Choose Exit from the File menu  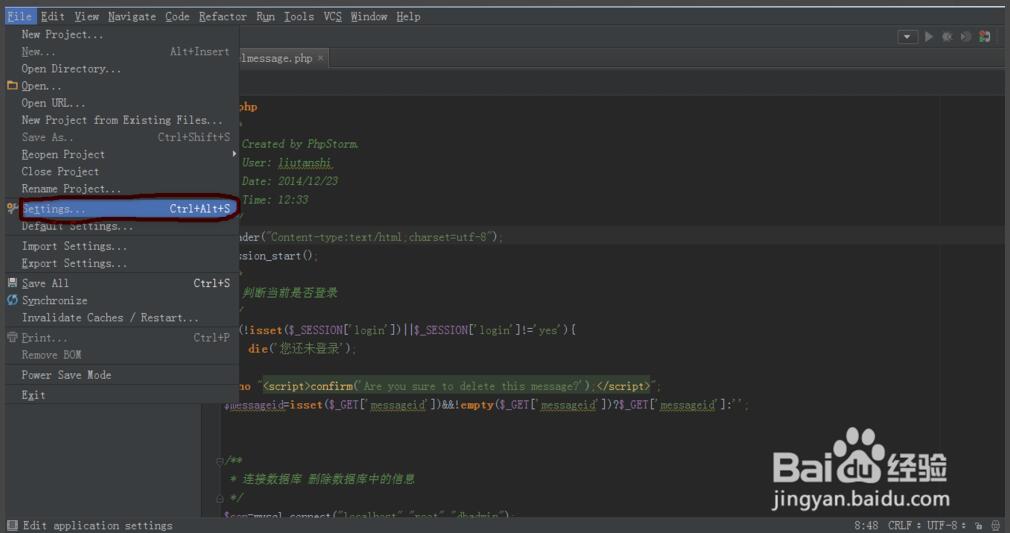pos(122,395)
